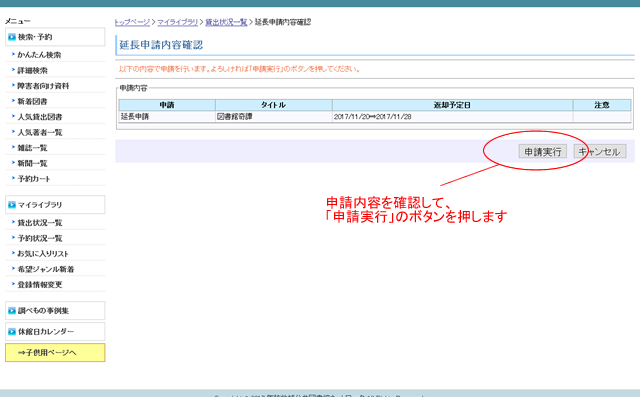
Task: Open the 調べもの事例集 menu item
Action: click(x=55, y=311)
